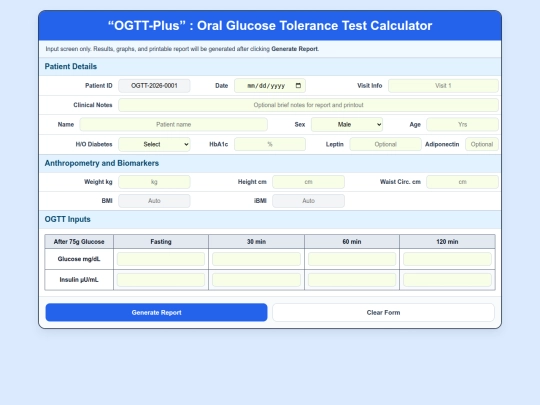Click the OGTT Inputs section heading
This screenshot has height=405, width=540.
click(x=68, y=219)
